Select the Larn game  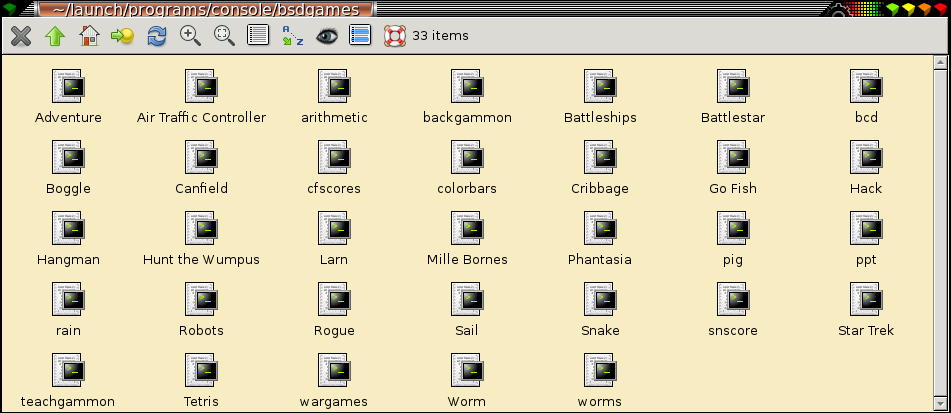334,239
